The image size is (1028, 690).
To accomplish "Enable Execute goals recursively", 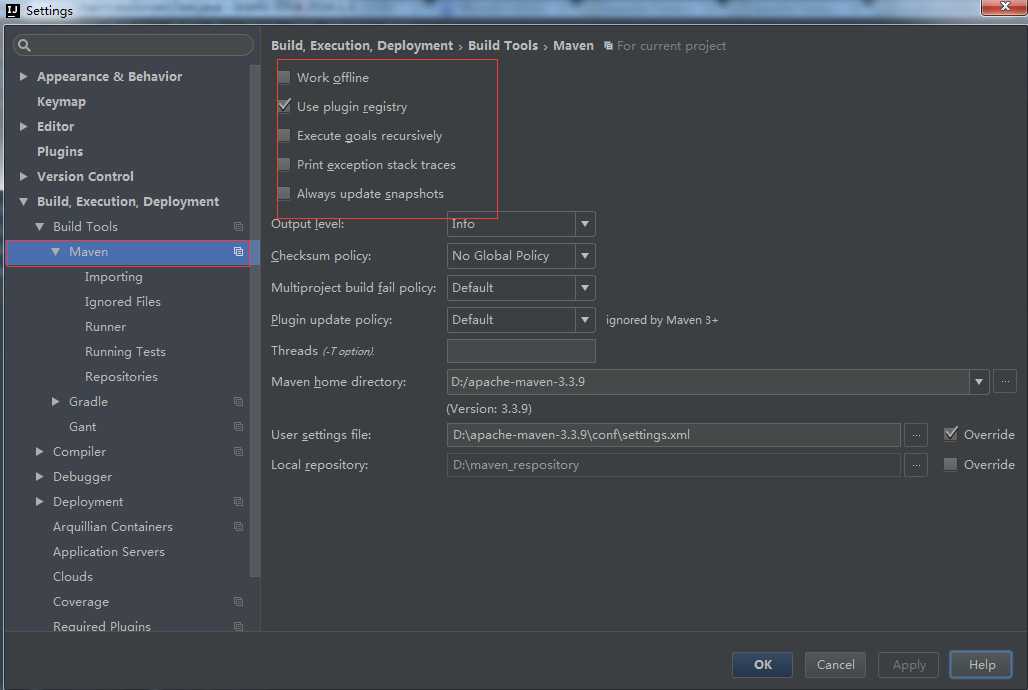I will 284,136.
